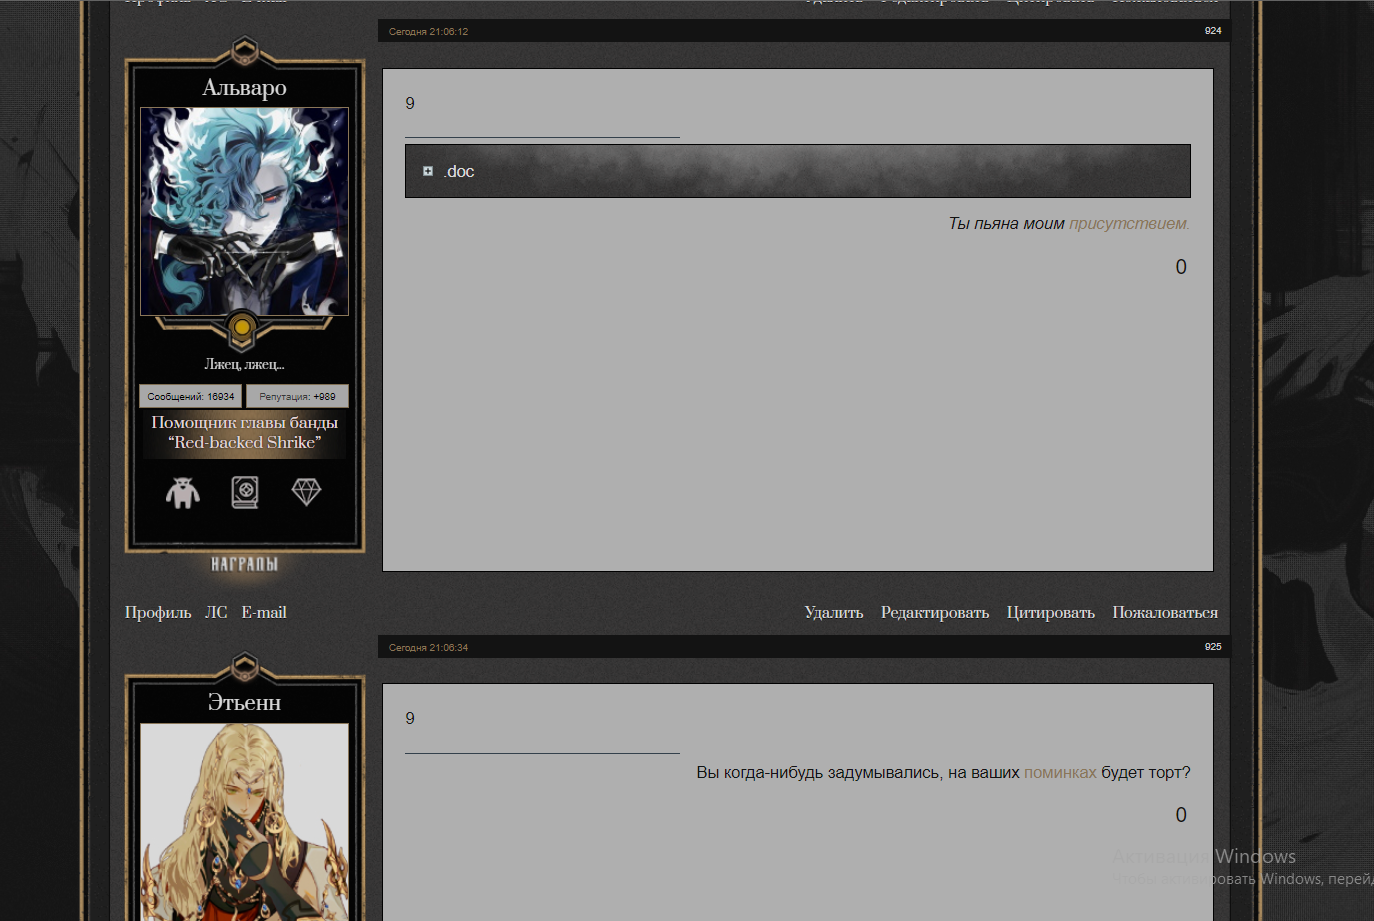Send Альваро a private message via ЛС
This screenshot has width=1374, height=921.
click(x=216, y=612)
